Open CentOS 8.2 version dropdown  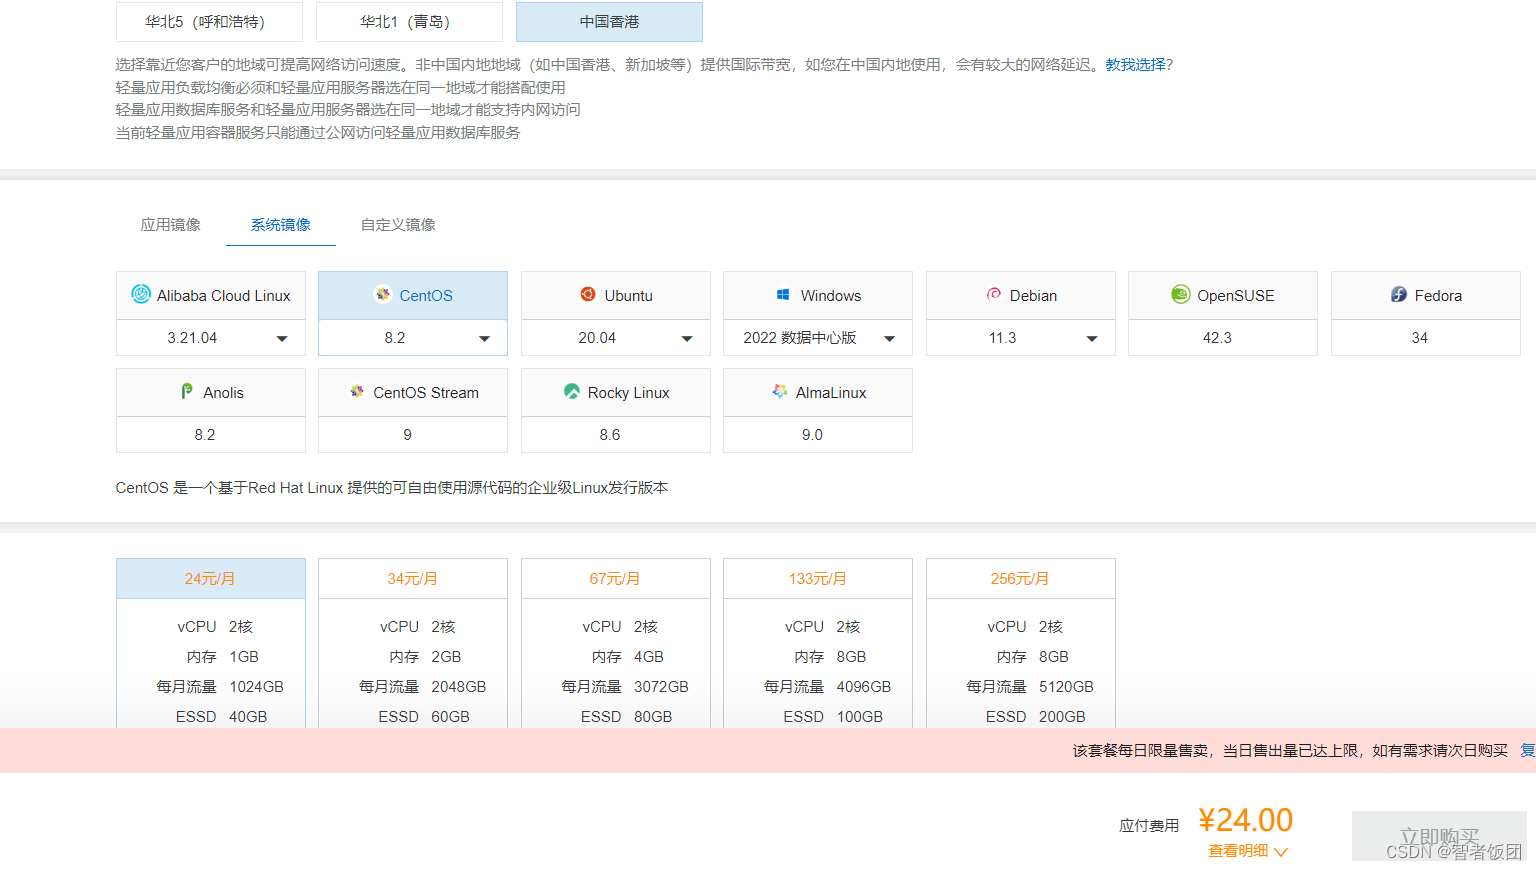coord(413,338)
